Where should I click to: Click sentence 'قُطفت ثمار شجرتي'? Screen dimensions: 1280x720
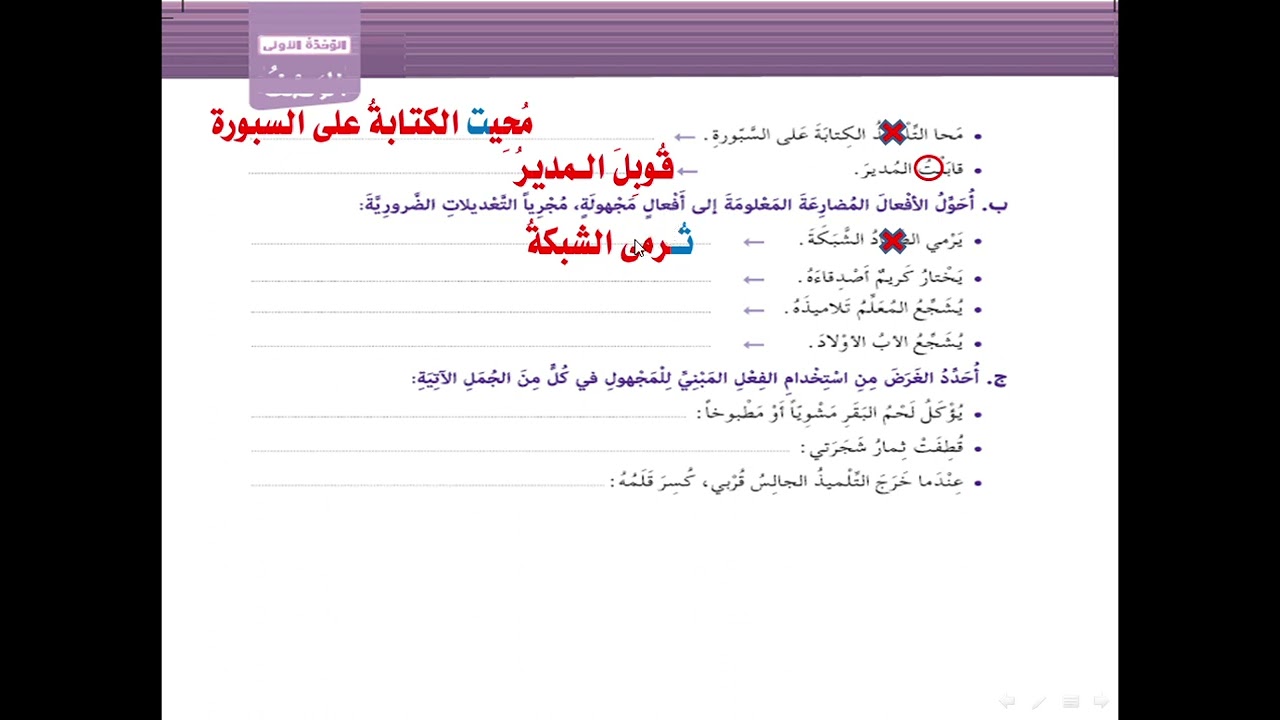tap(884, 447)
